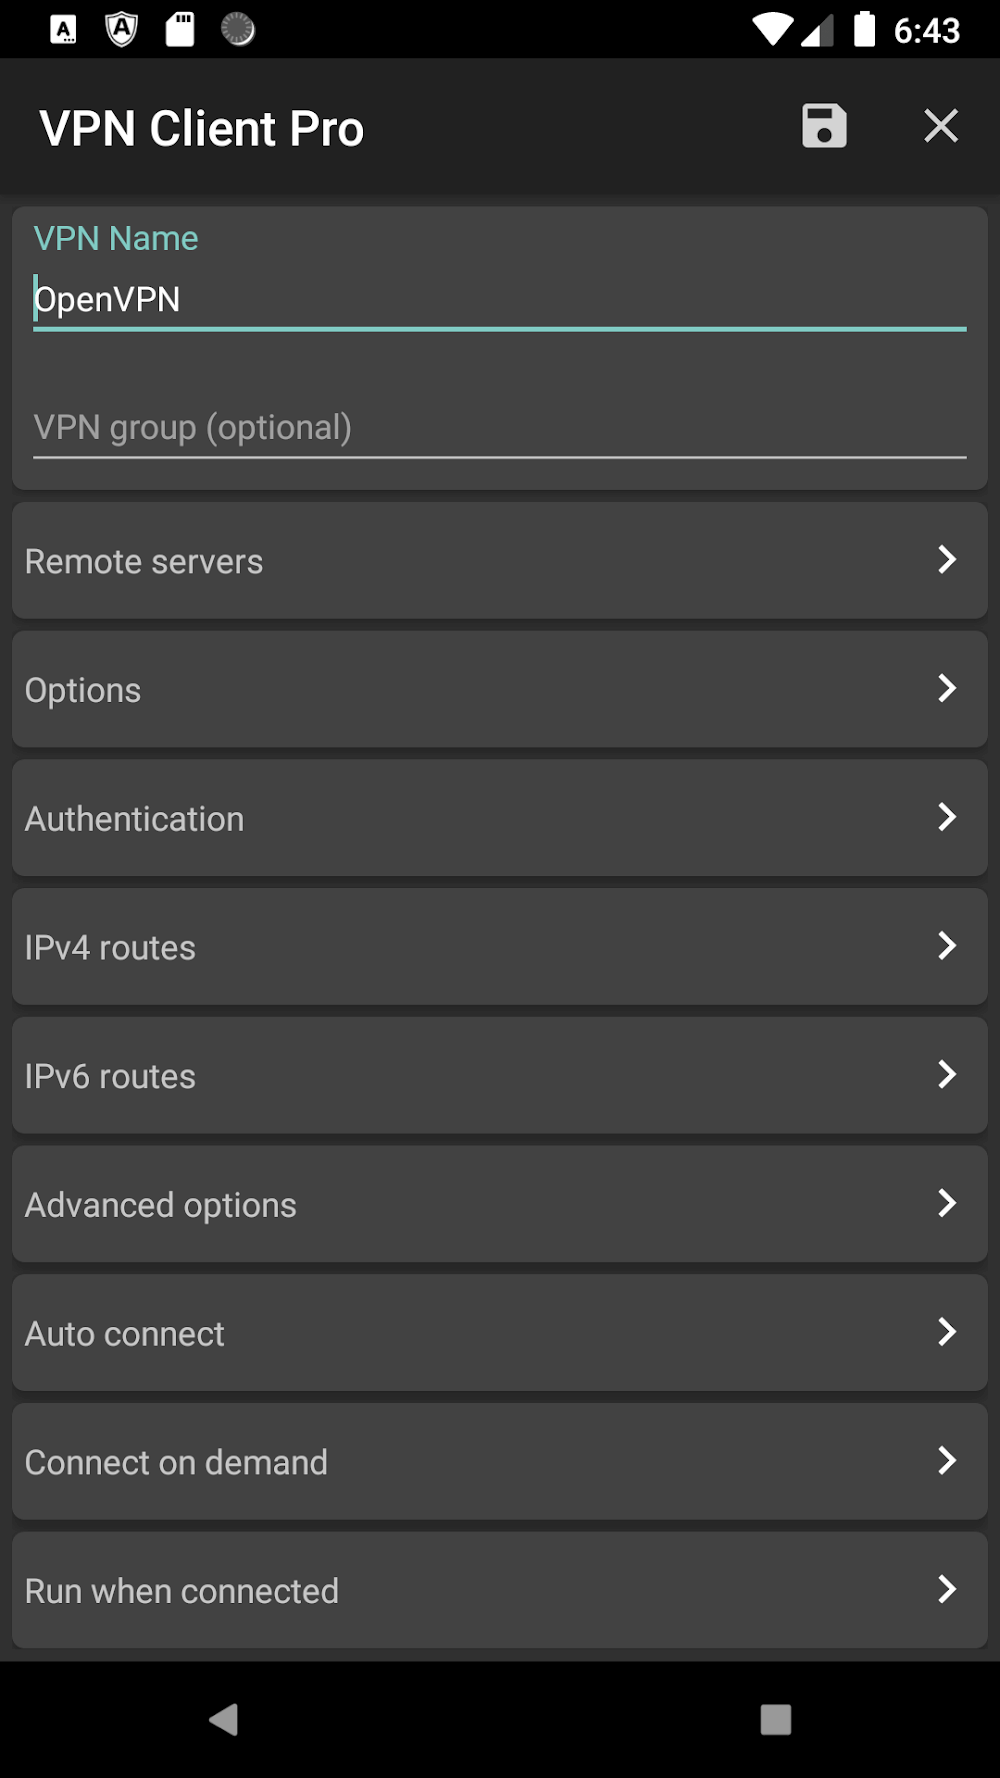The image size is (1000, 1778).
Task: Expand the Options chevron arrow
Action: point(946,688)
